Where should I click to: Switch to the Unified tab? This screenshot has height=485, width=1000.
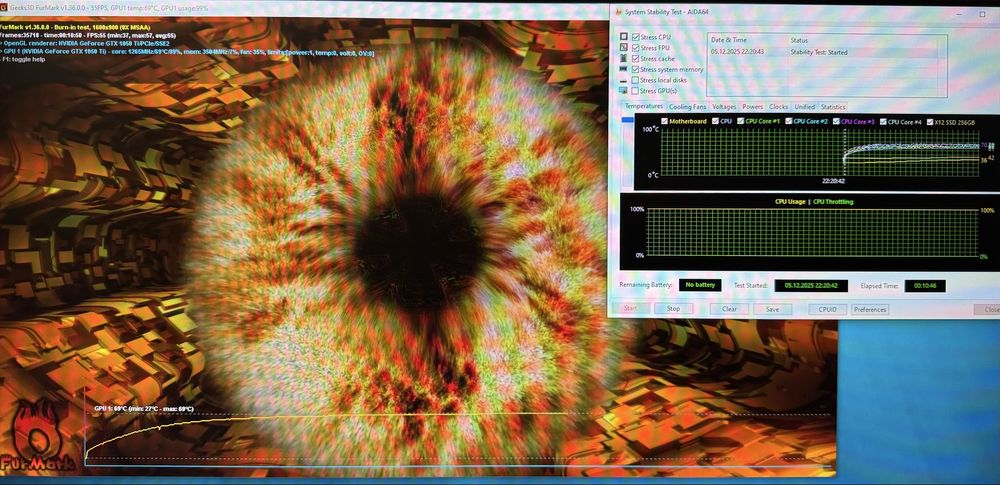coord(805,107)
